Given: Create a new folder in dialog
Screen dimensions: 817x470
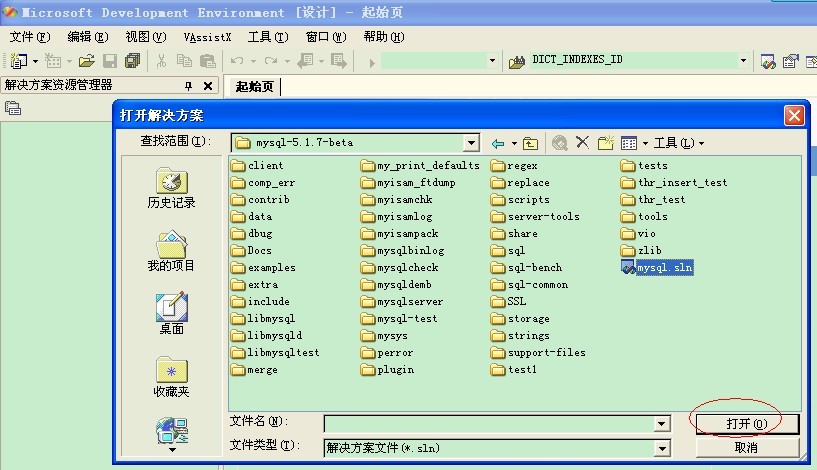Looking at the screenshot, I should [x=605, y=142].
